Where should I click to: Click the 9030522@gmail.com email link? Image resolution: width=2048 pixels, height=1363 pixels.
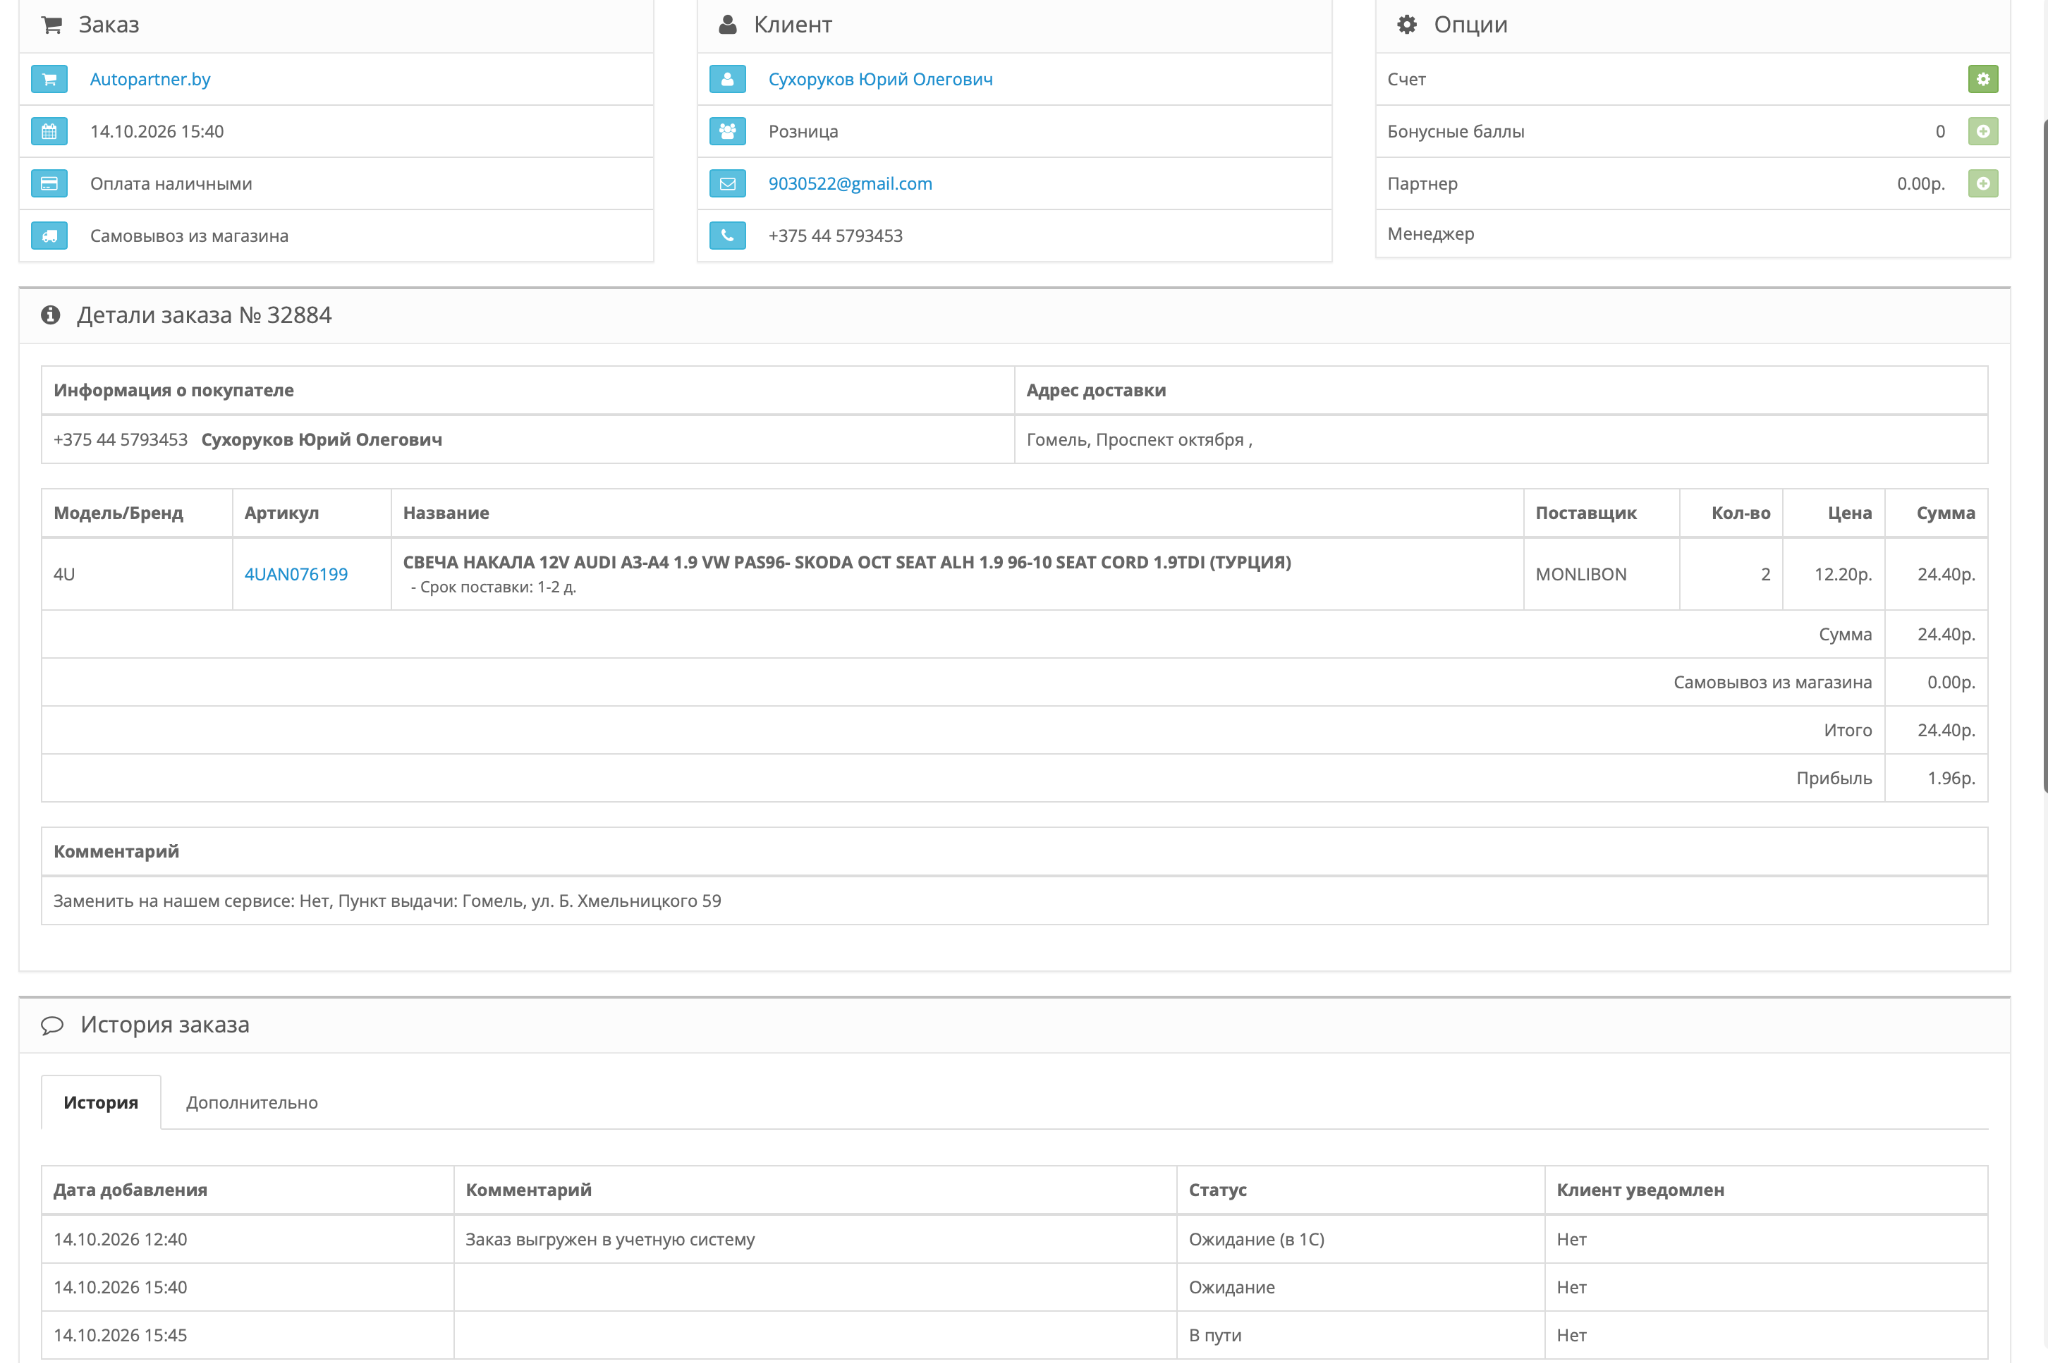850,183
